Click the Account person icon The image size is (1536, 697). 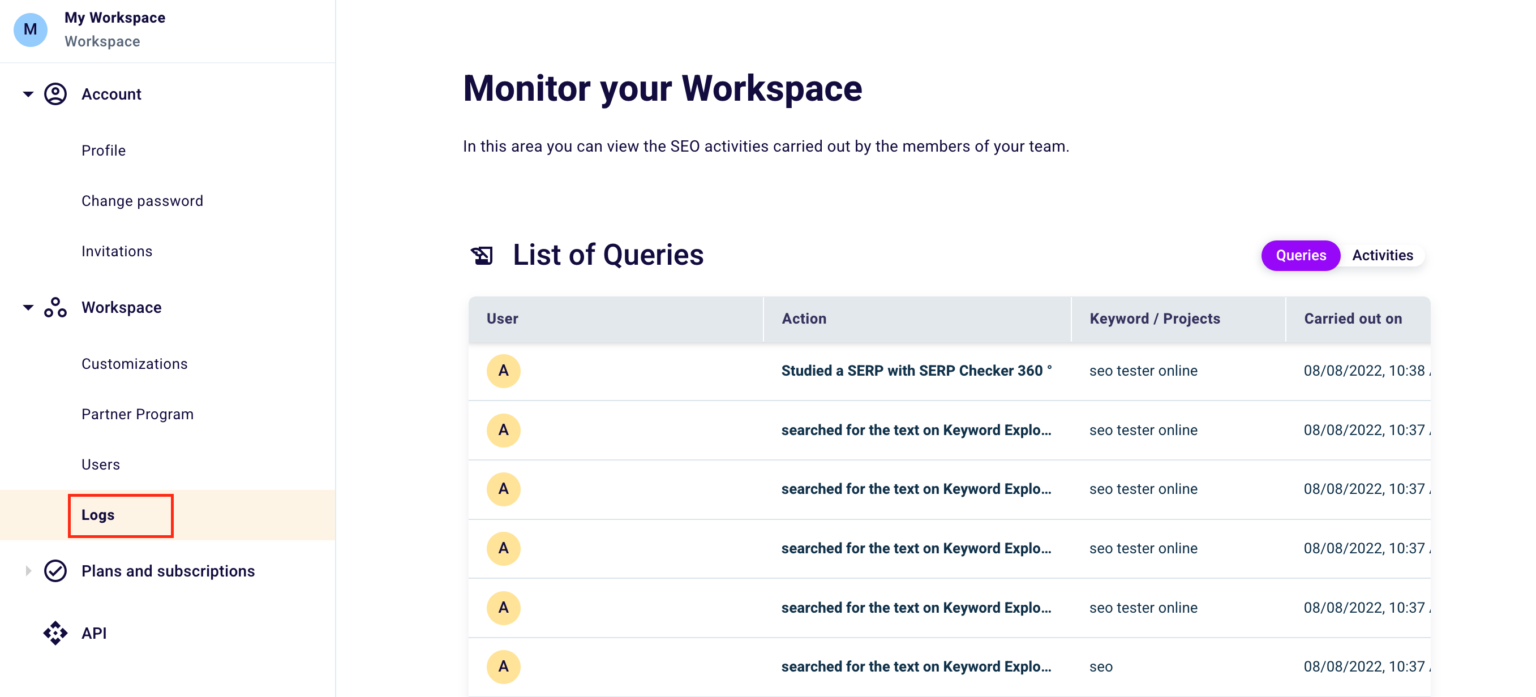55,93
